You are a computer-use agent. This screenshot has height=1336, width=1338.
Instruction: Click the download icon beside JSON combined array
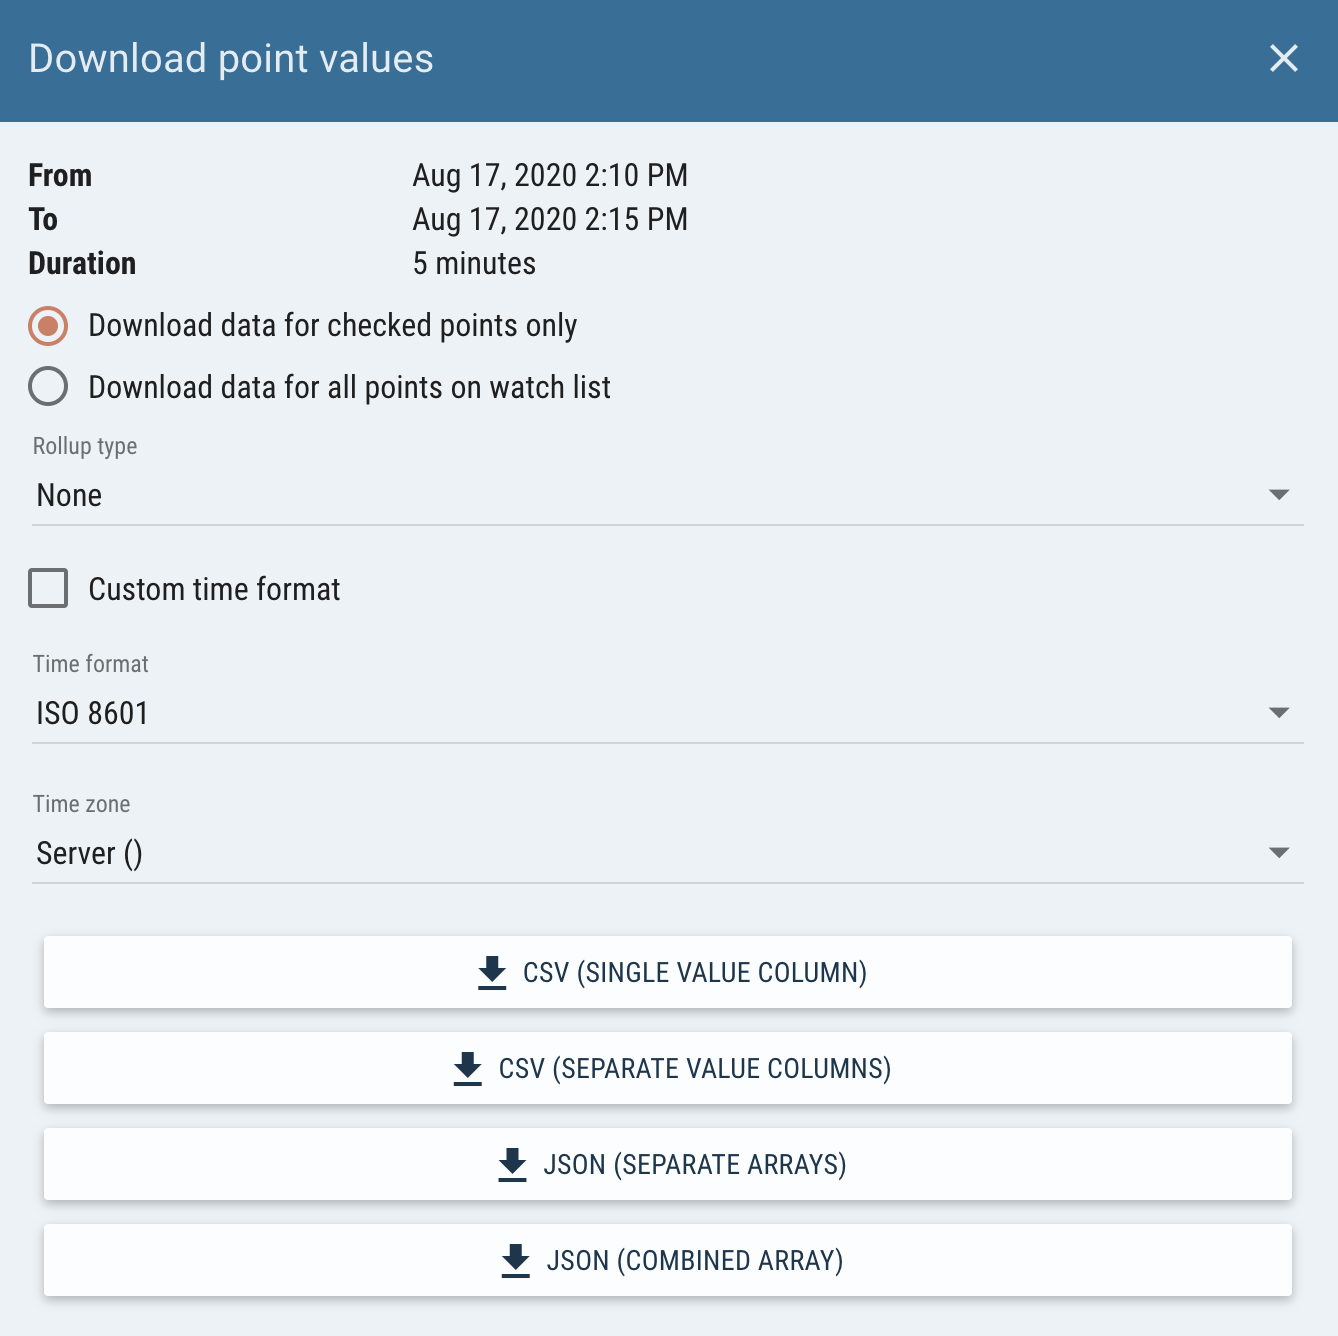click(x=515, y=1260)
